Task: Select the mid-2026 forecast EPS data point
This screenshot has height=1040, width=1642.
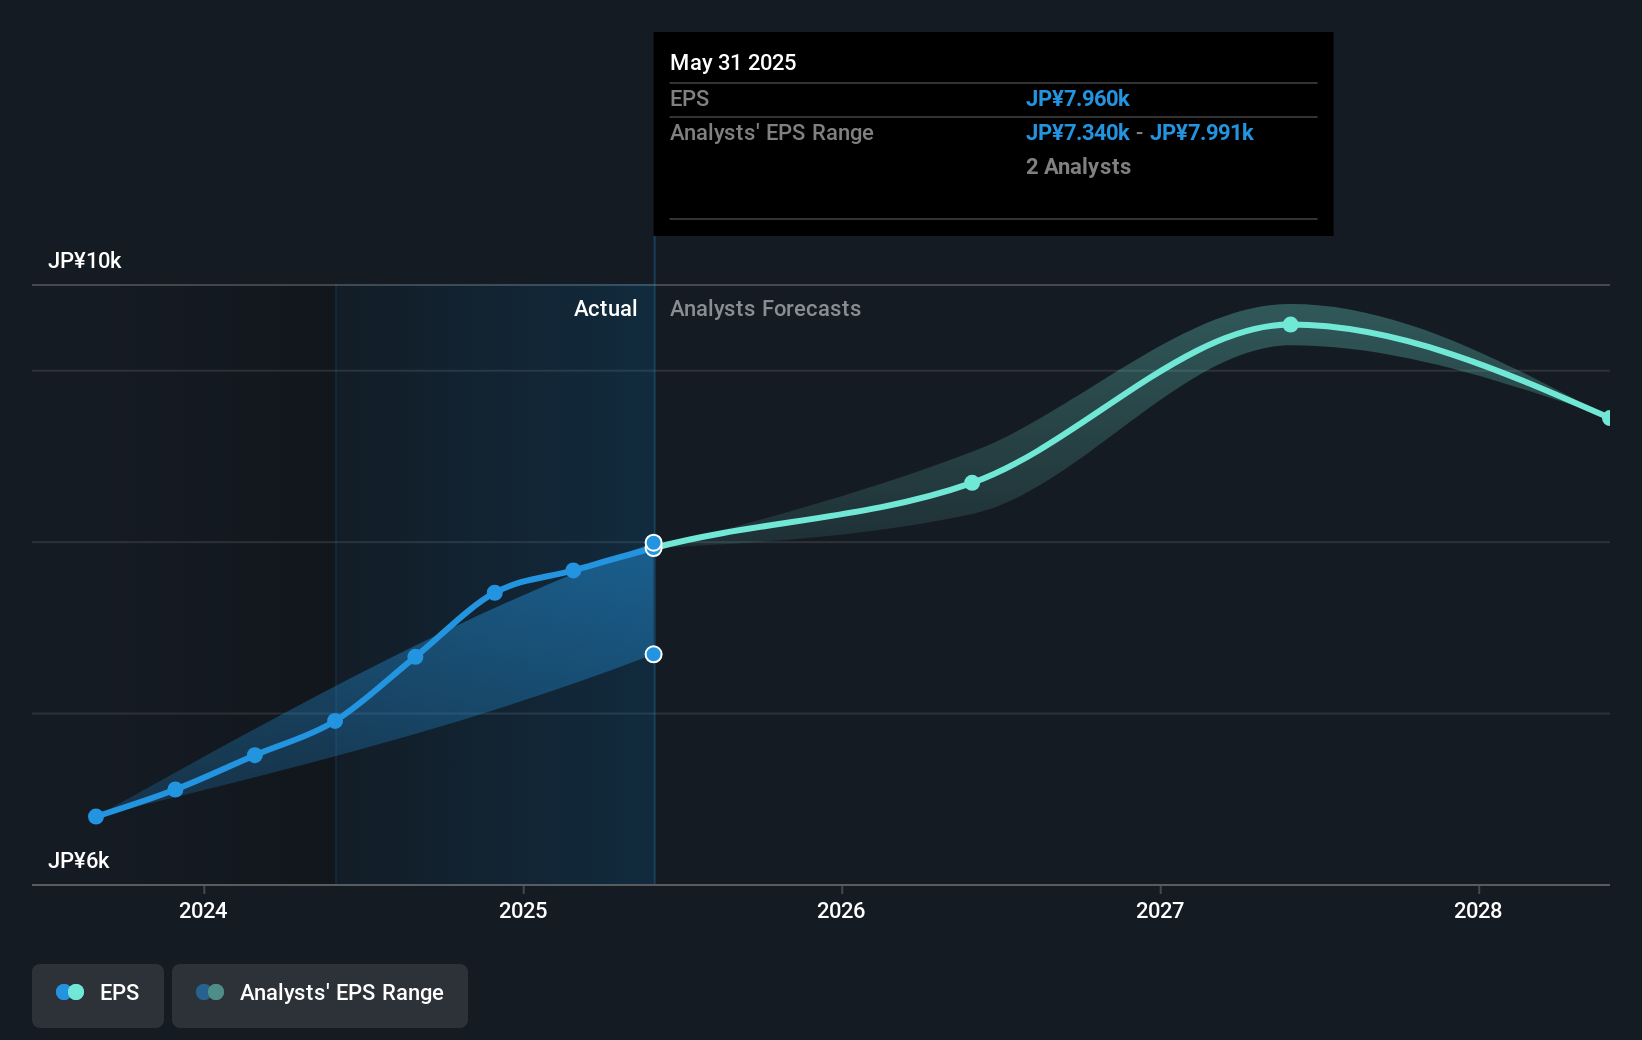Action: [x=972, y=483]
